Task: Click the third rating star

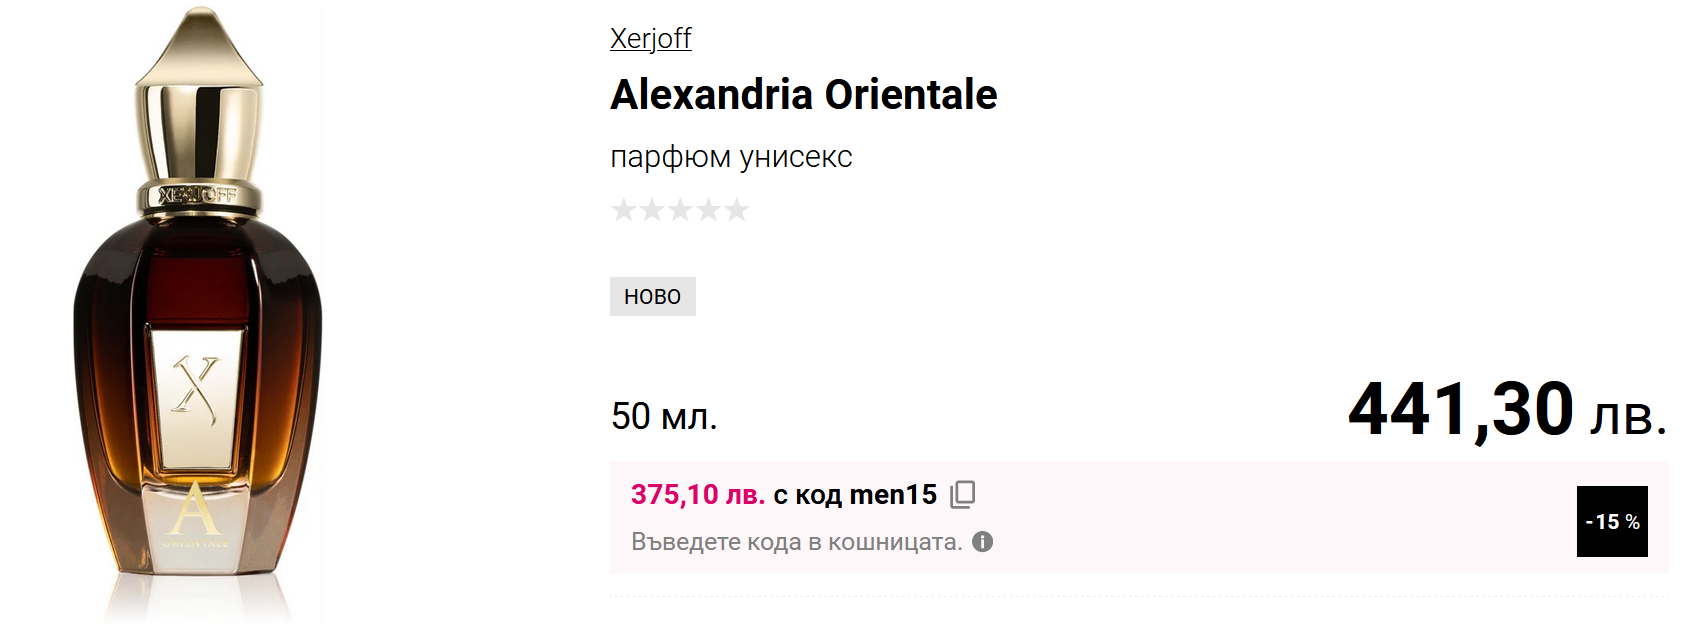Action: pyautogui.click(x=680, y=210)
